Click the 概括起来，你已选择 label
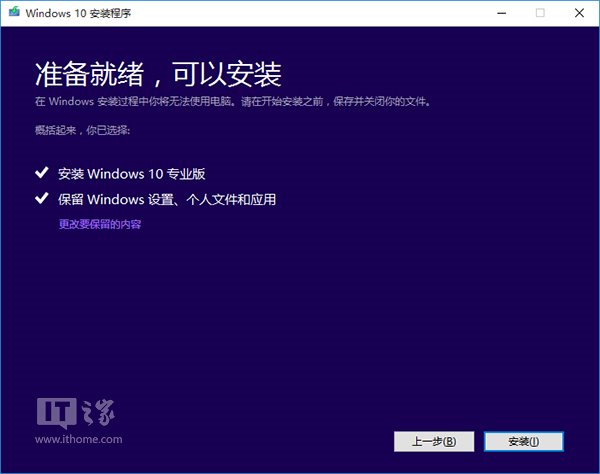600x474 pixels. pos(82,130)
